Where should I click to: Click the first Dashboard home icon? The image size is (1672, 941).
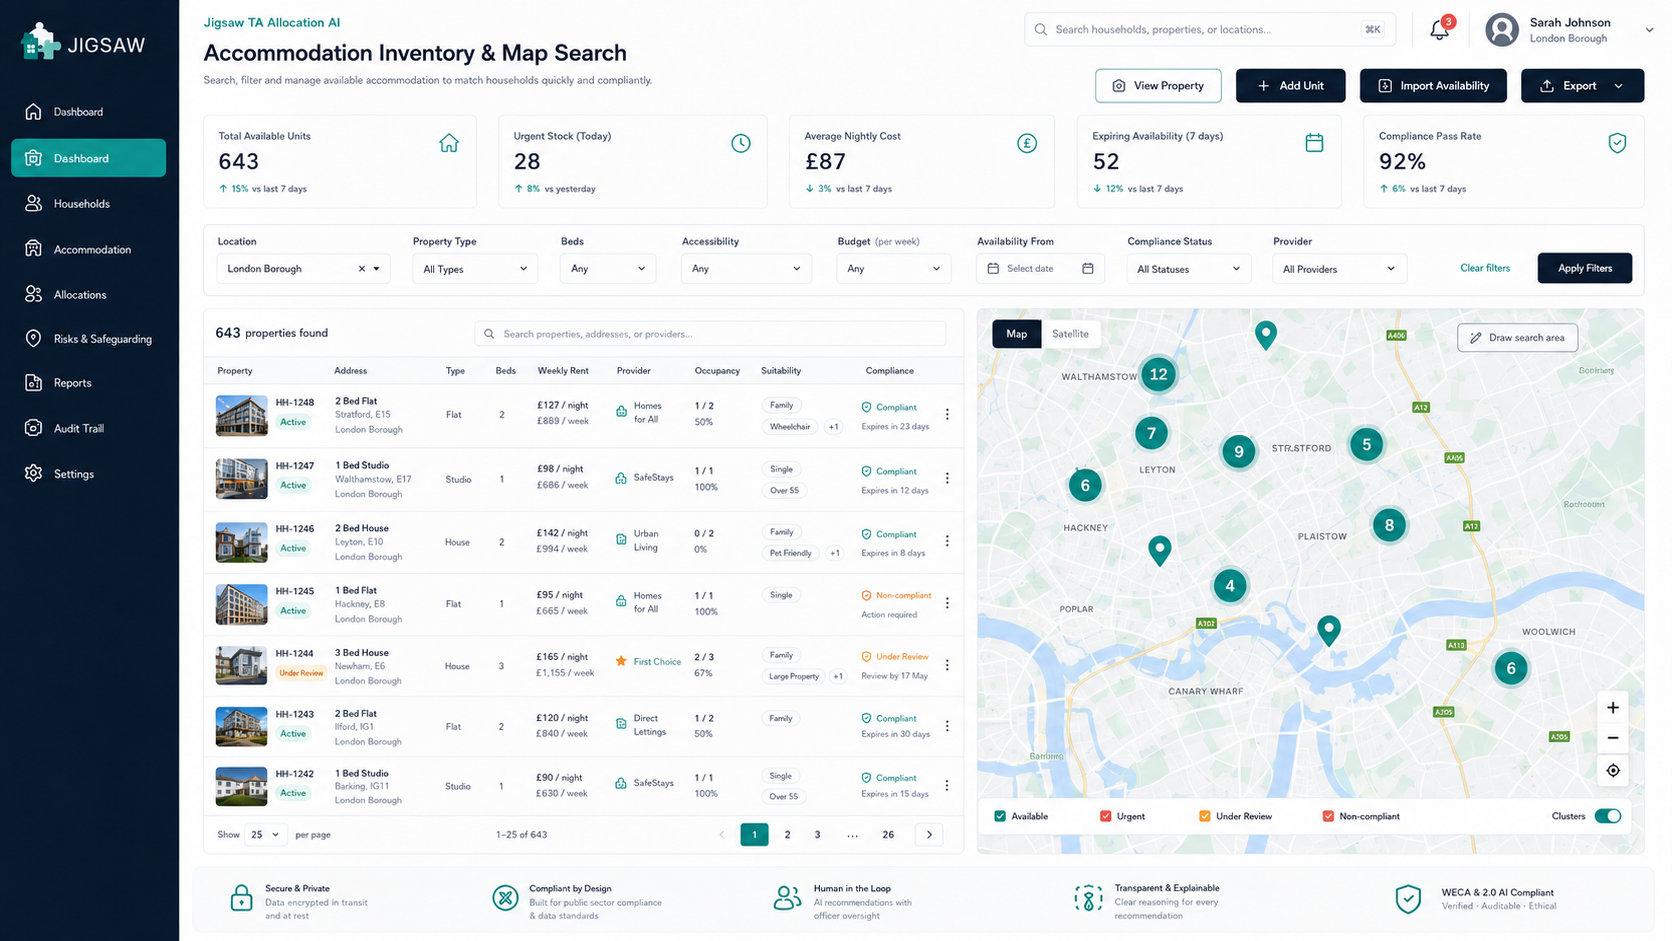click(33, 111)
